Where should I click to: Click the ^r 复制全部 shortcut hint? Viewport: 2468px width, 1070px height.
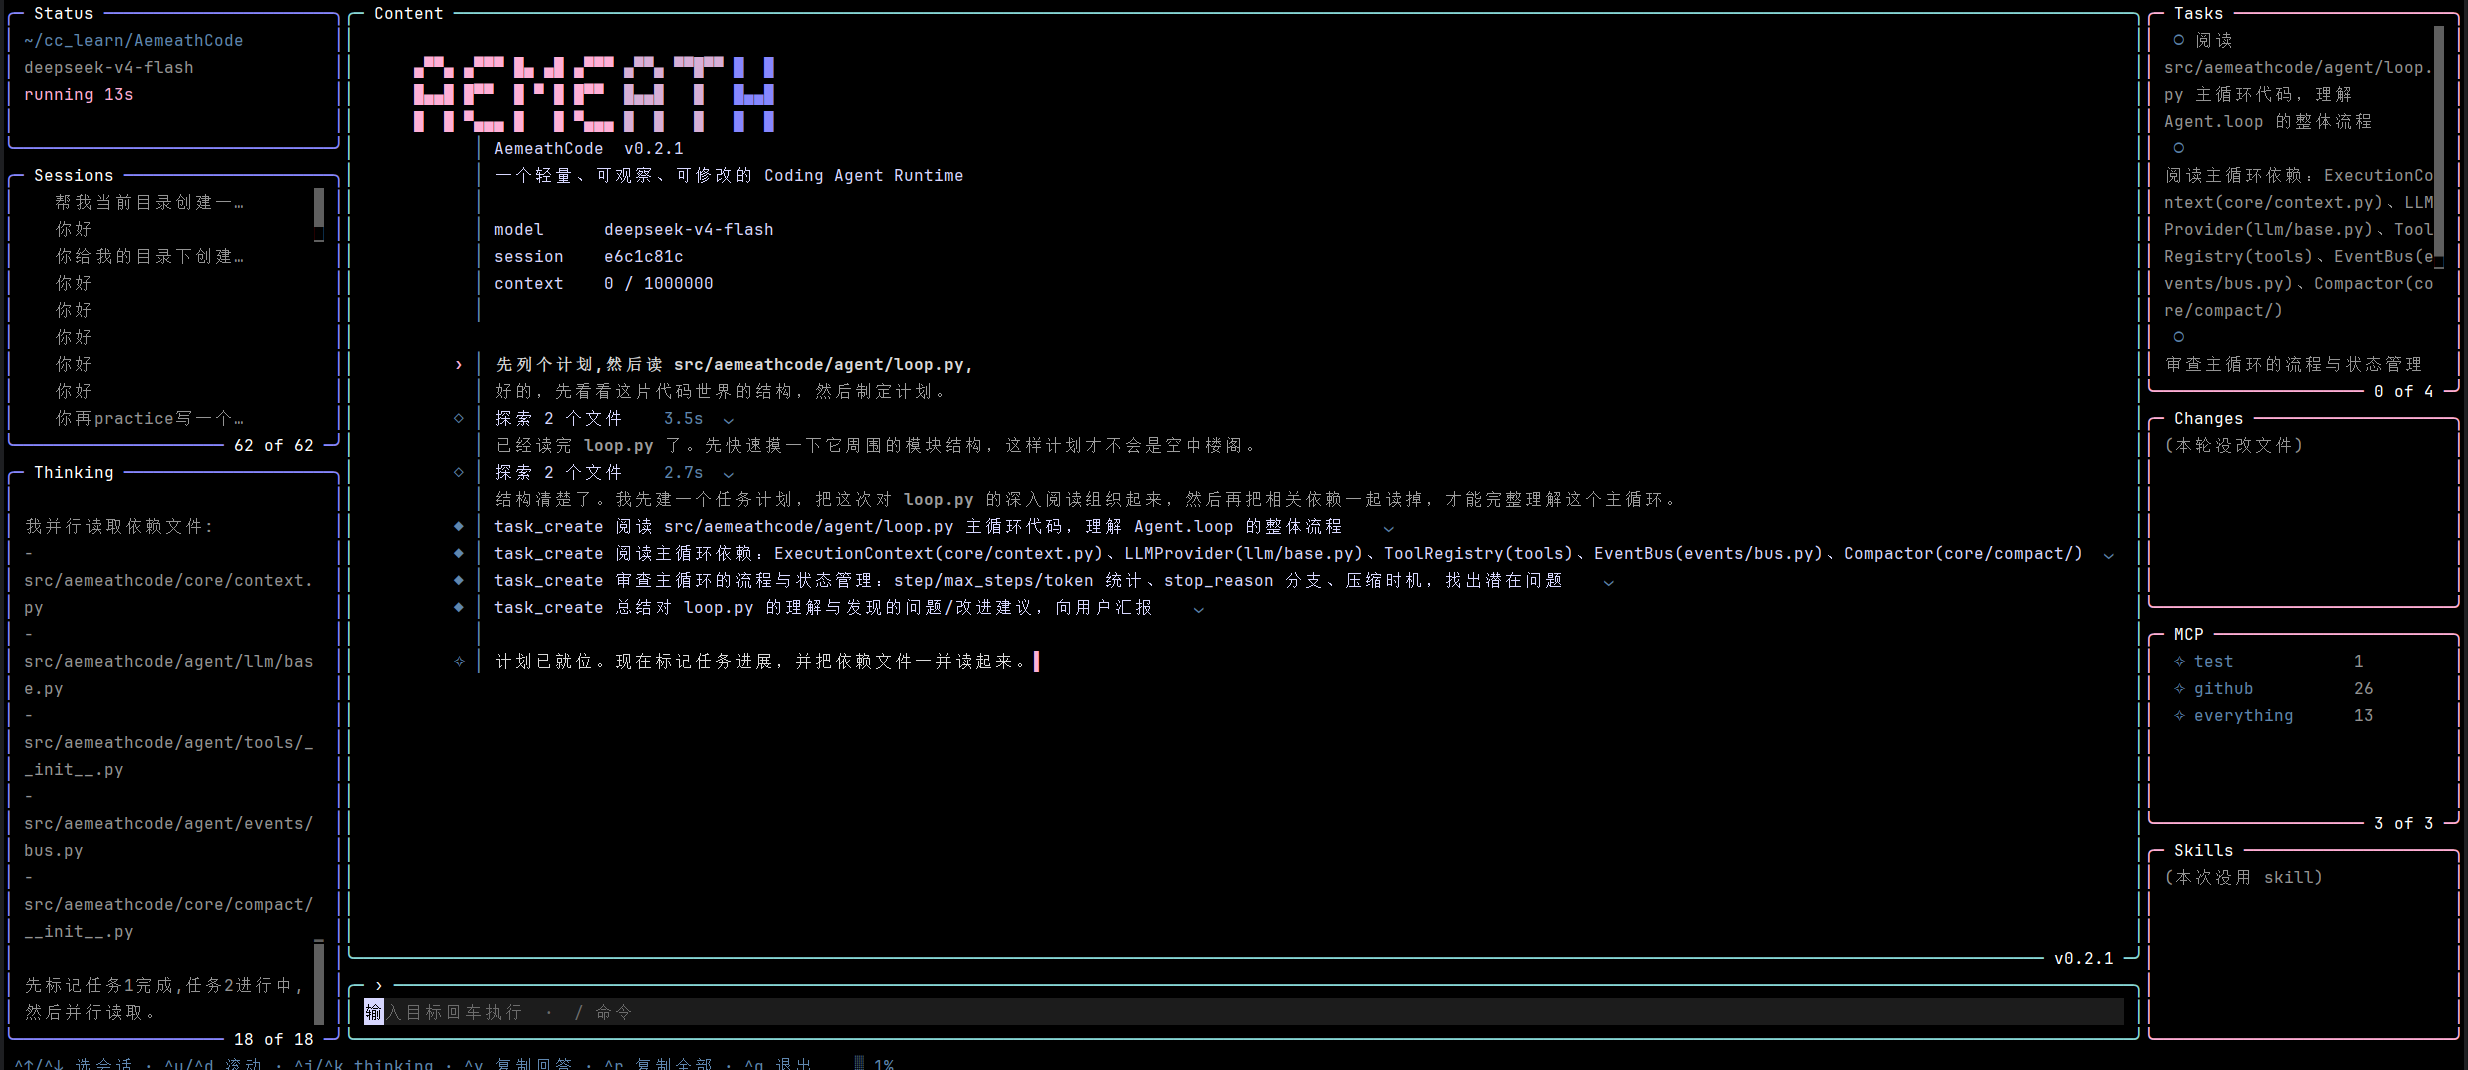tap(658, 1064)
